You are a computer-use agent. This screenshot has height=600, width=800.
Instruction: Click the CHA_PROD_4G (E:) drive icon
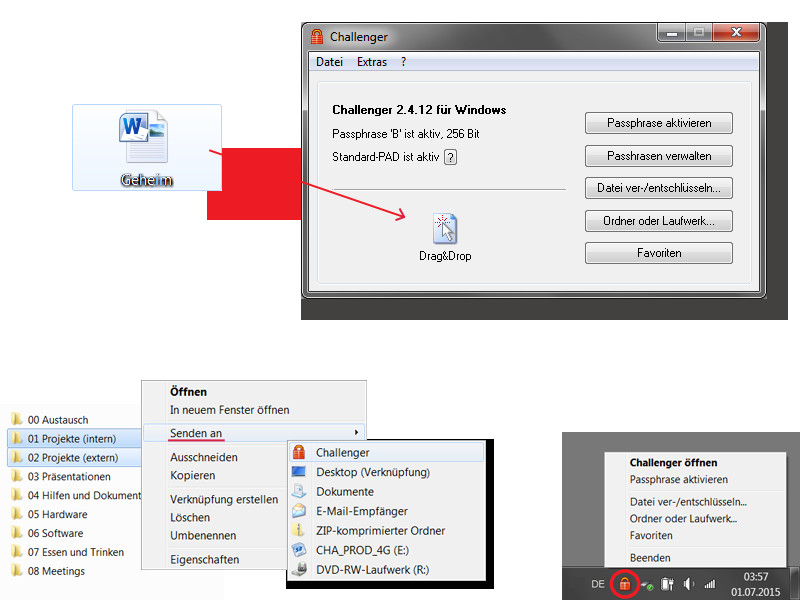click(299, 550)
